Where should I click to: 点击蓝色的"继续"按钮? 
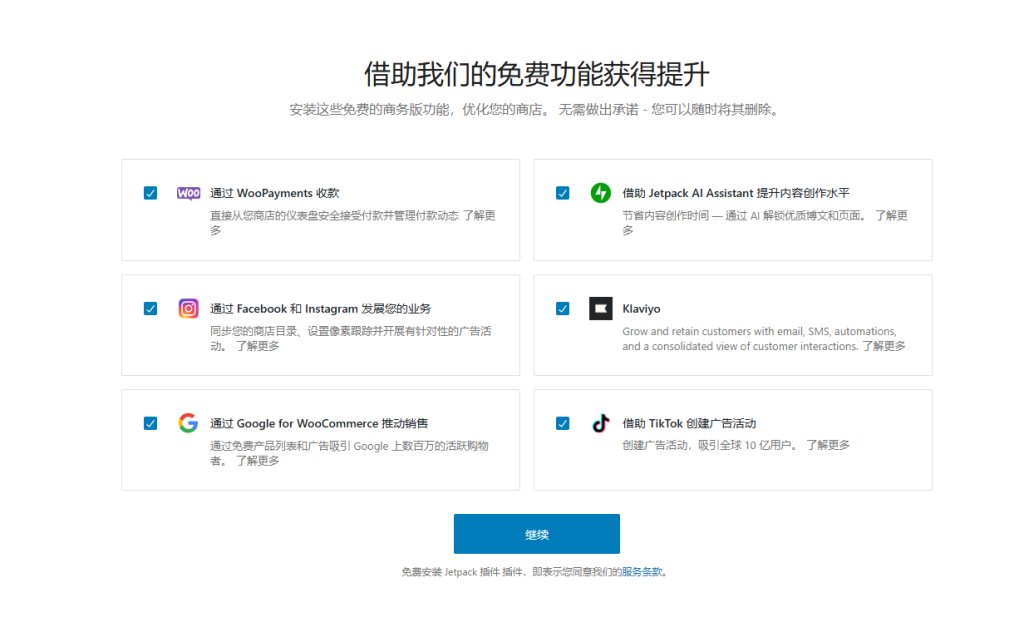(x=536, y=533)
